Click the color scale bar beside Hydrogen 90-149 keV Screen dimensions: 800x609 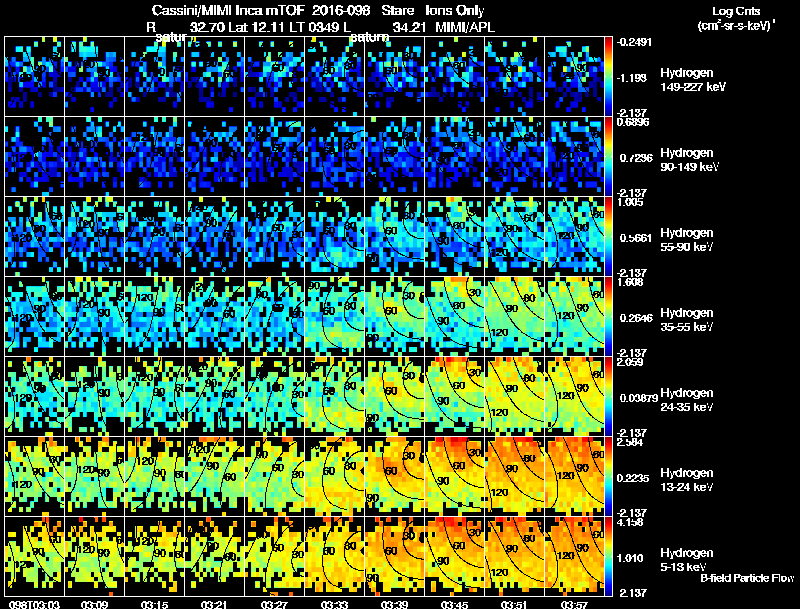(608, 157)
